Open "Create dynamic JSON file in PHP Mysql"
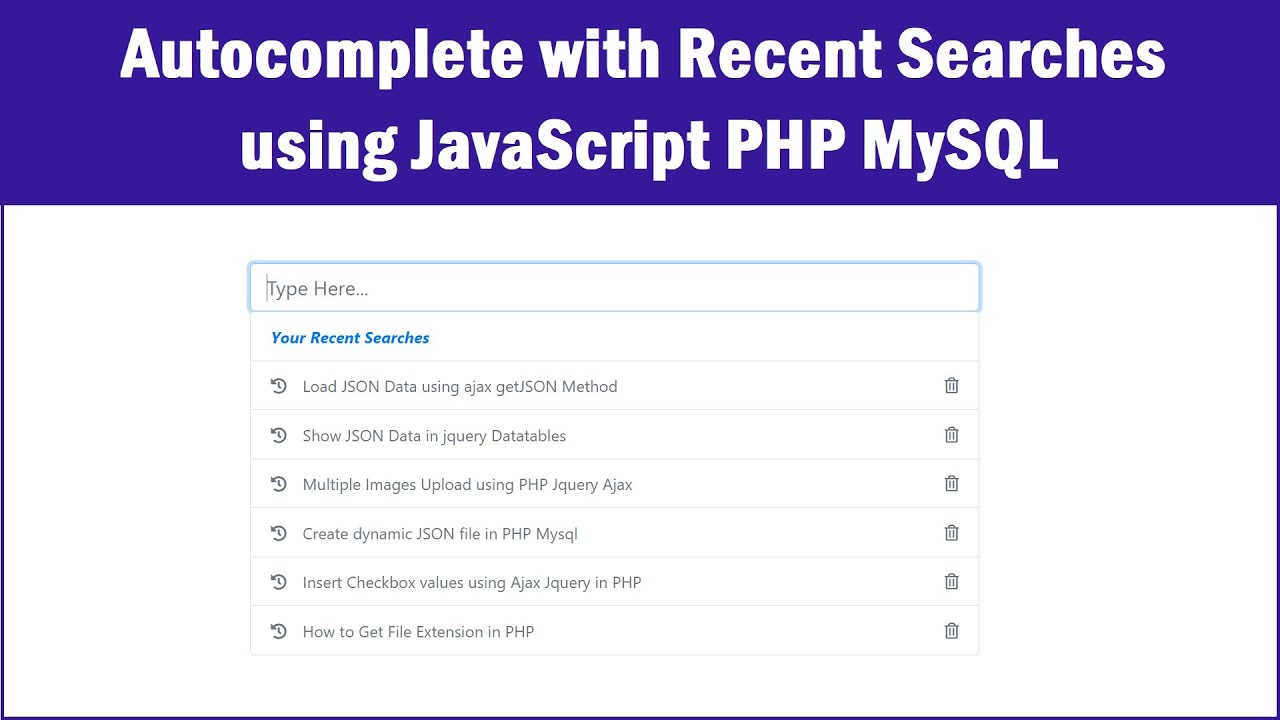Screen dimensions: 1280x720 click(x=440, y=534)
